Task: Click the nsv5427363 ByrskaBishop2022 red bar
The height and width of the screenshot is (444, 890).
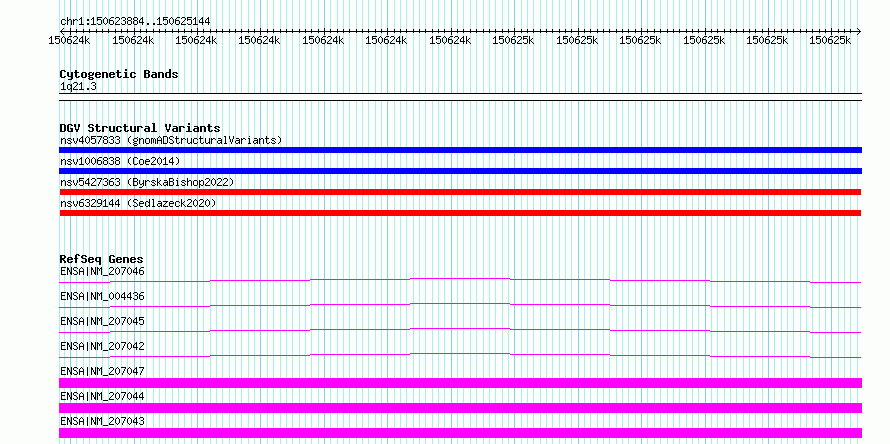Action: [x=460, y=192]
